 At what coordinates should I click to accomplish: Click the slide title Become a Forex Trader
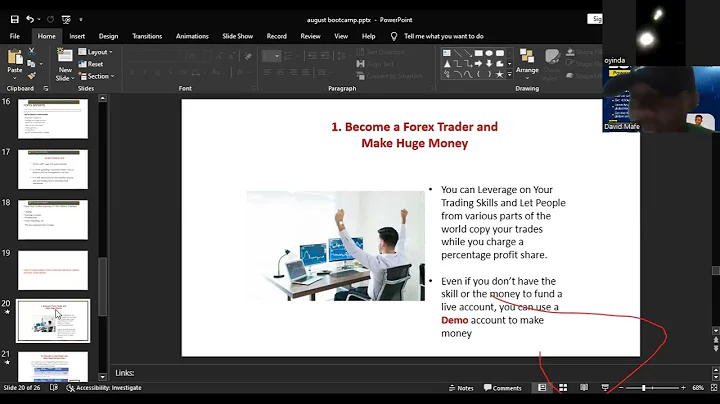[x=414, y=135]
